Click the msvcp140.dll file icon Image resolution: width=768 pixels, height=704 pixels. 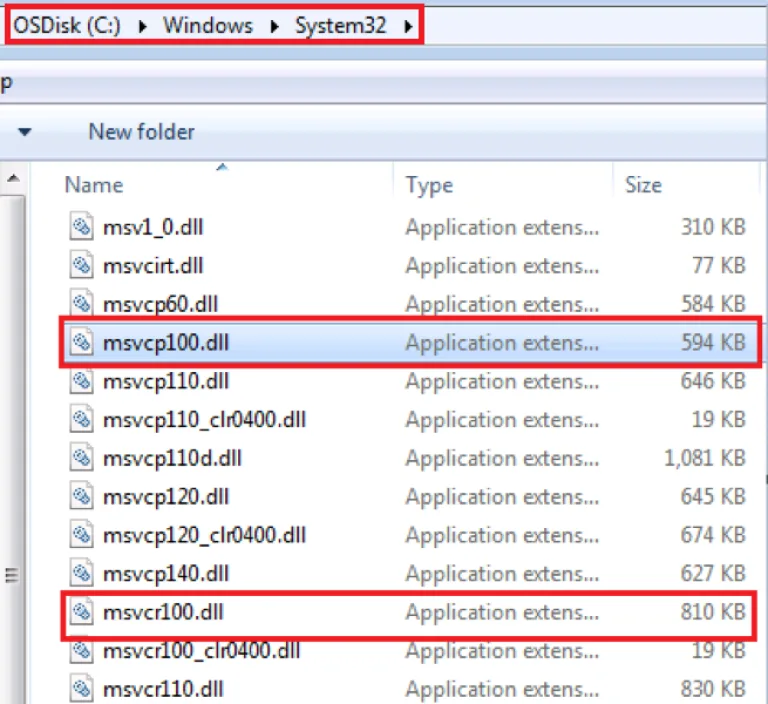point(81,573)
